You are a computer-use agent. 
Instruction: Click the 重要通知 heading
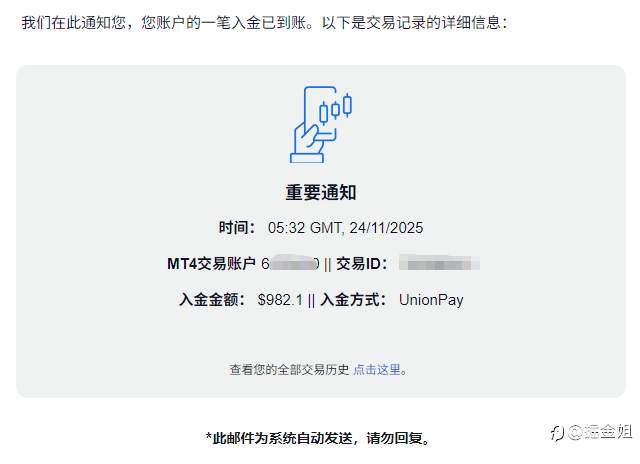321,193
